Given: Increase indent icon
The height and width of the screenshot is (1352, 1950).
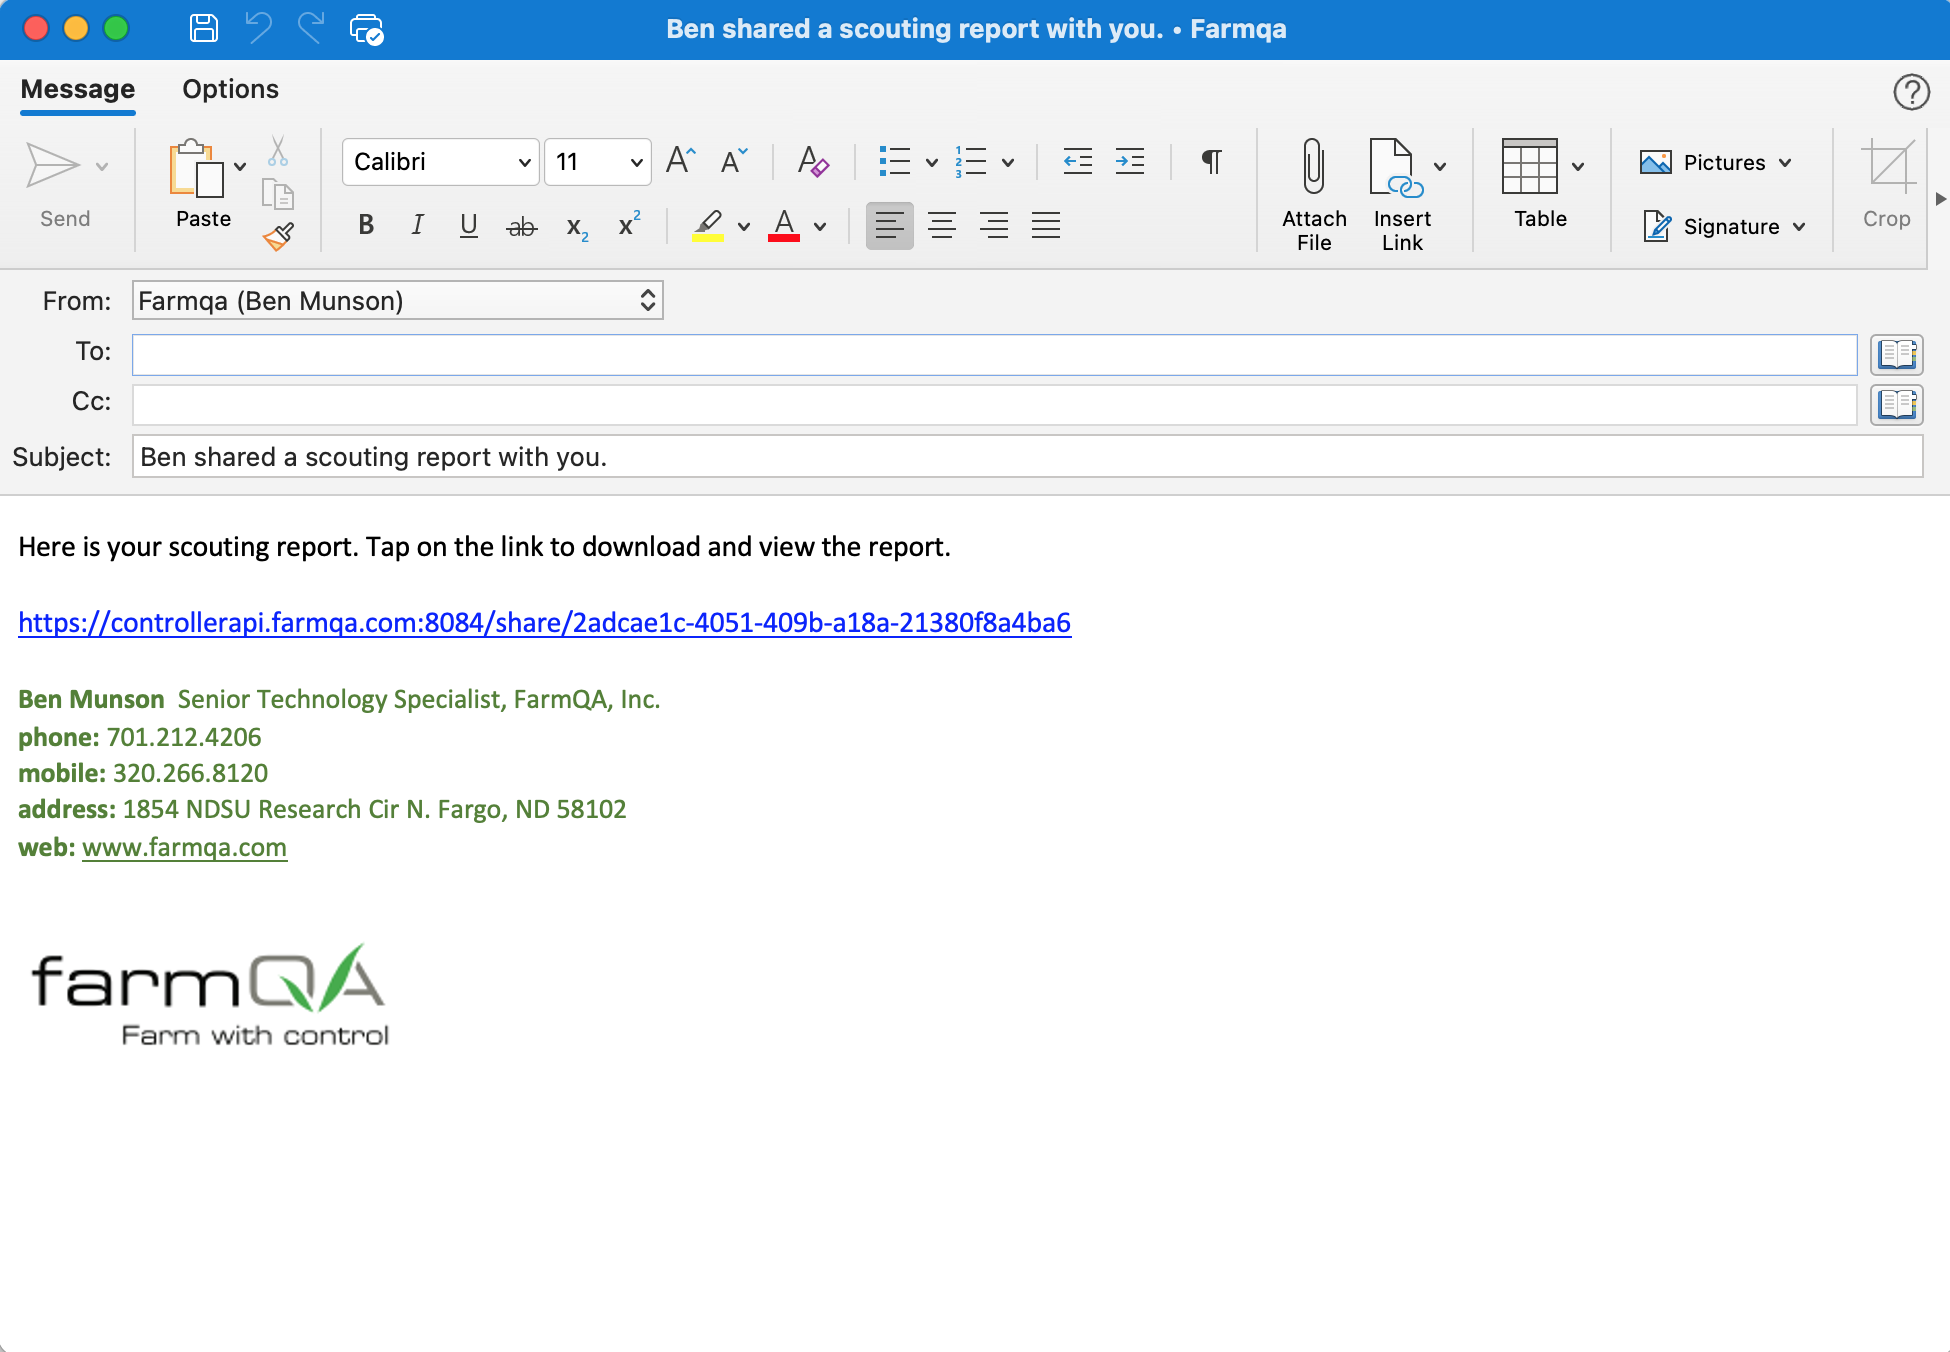Looking at the screenshot, I should pyautogui.click(x=1130, y=161).
